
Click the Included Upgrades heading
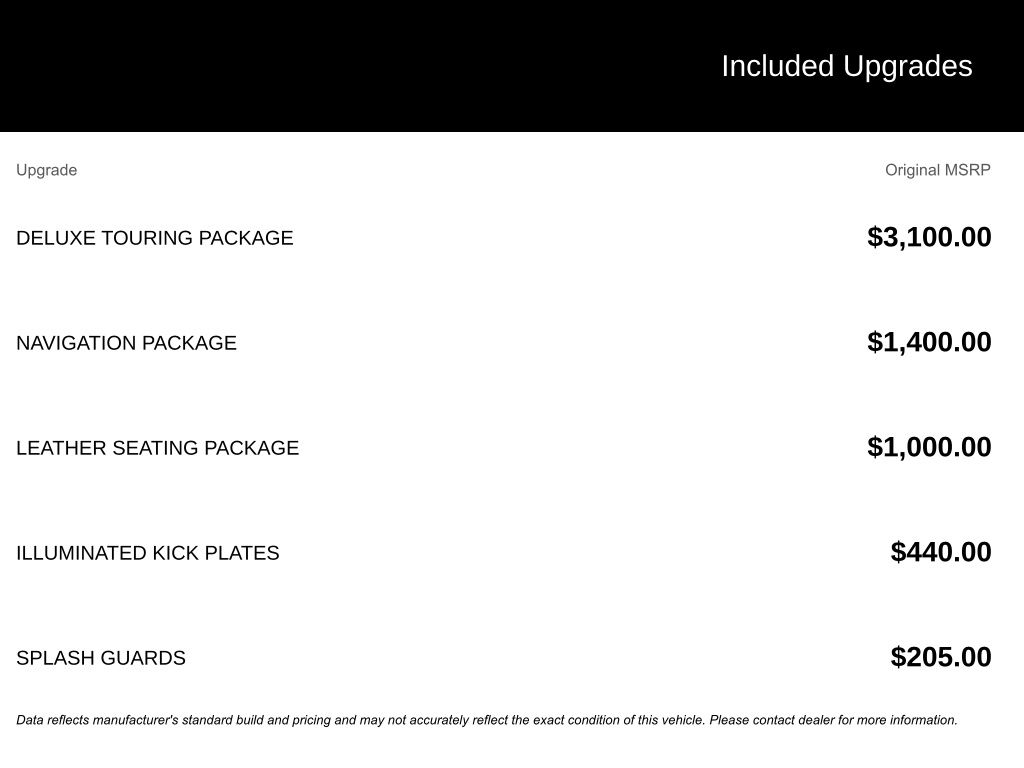(846, 66)
